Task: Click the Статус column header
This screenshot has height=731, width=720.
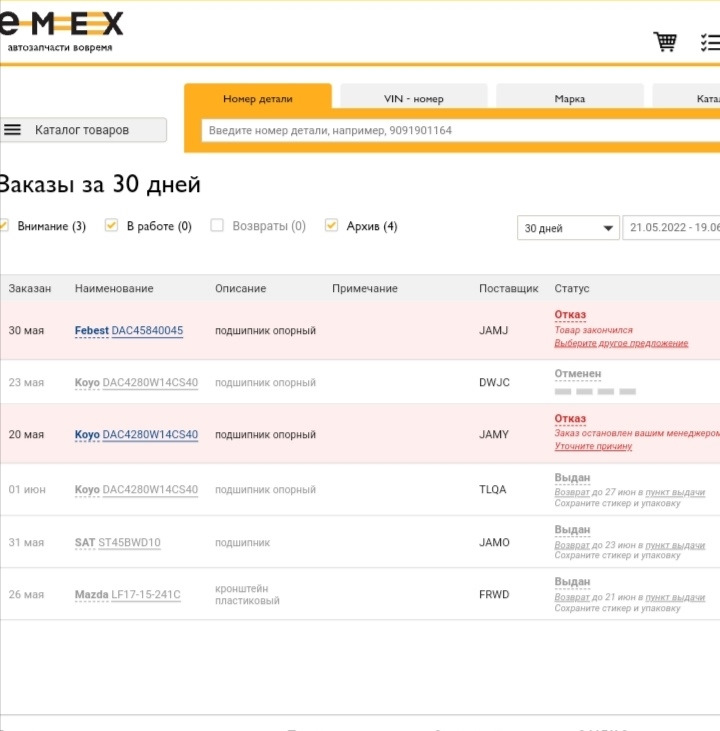Action: tap(572, 289)
